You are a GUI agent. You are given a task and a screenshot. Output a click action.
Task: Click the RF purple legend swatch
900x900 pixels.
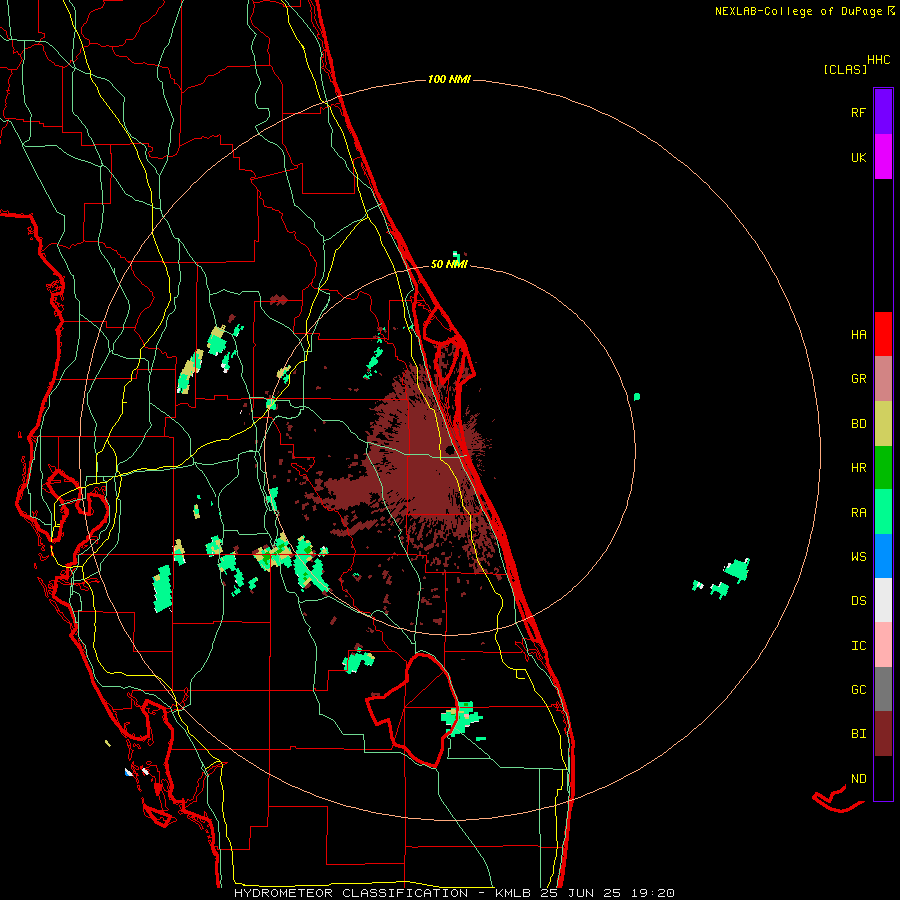pyautogui.click(x=883, y=112)
